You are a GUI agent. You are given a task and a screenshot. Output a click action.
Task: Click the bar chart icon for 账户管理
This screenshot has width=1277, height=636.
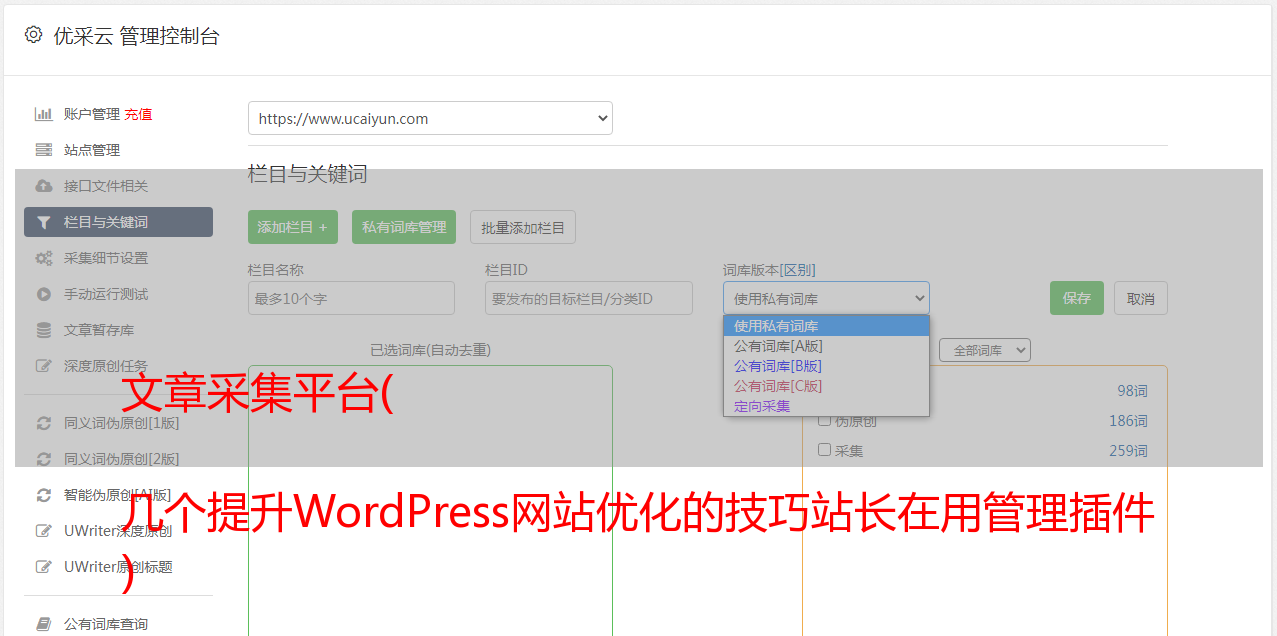pyautogui.click(x=43, y=114)
